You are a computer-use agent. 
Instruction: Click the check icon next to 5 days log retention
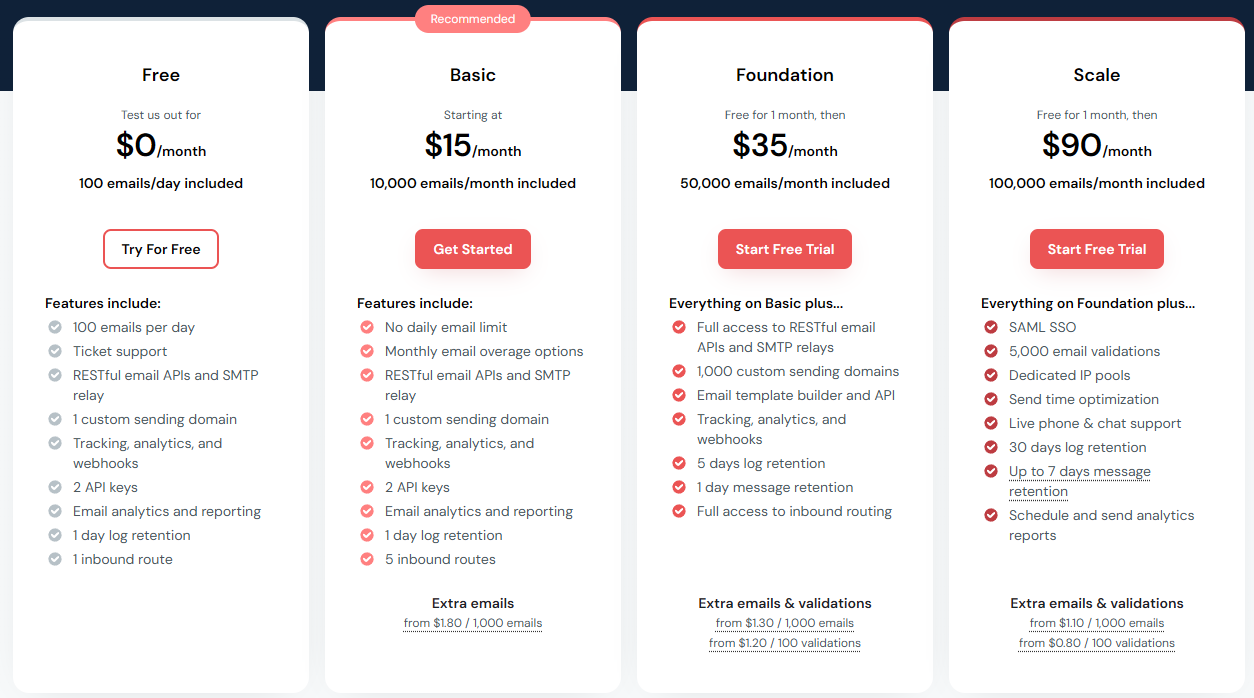679,463
